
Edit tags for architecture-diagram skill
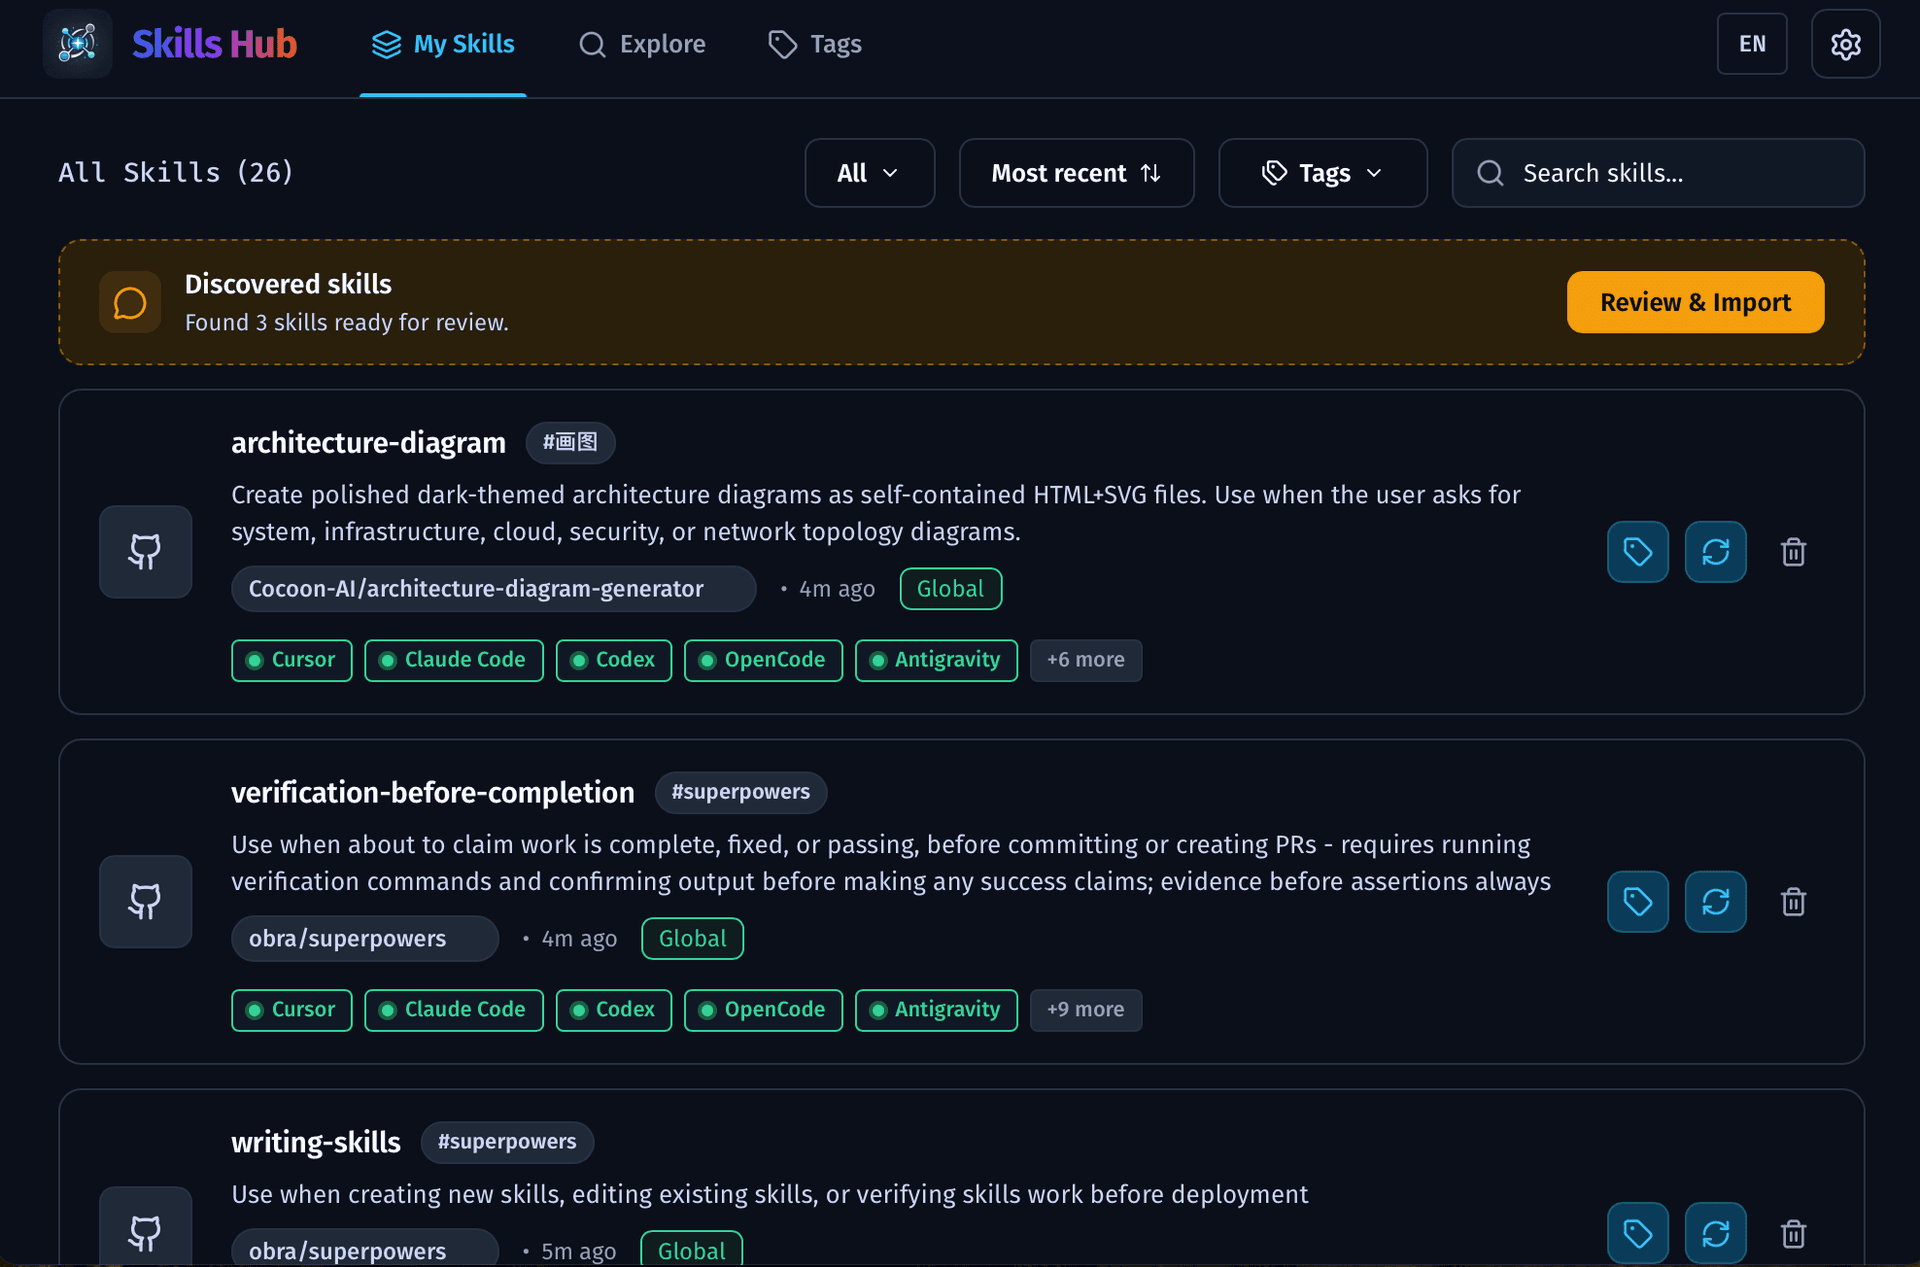click(1638, 552)
